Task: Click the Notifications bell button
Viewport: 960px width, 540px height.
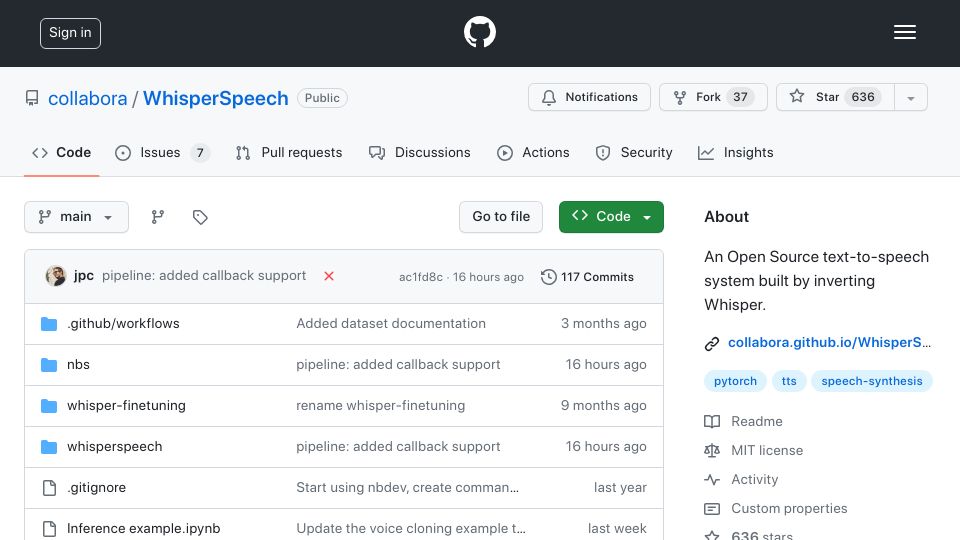Action: click(x=589, y=97)
